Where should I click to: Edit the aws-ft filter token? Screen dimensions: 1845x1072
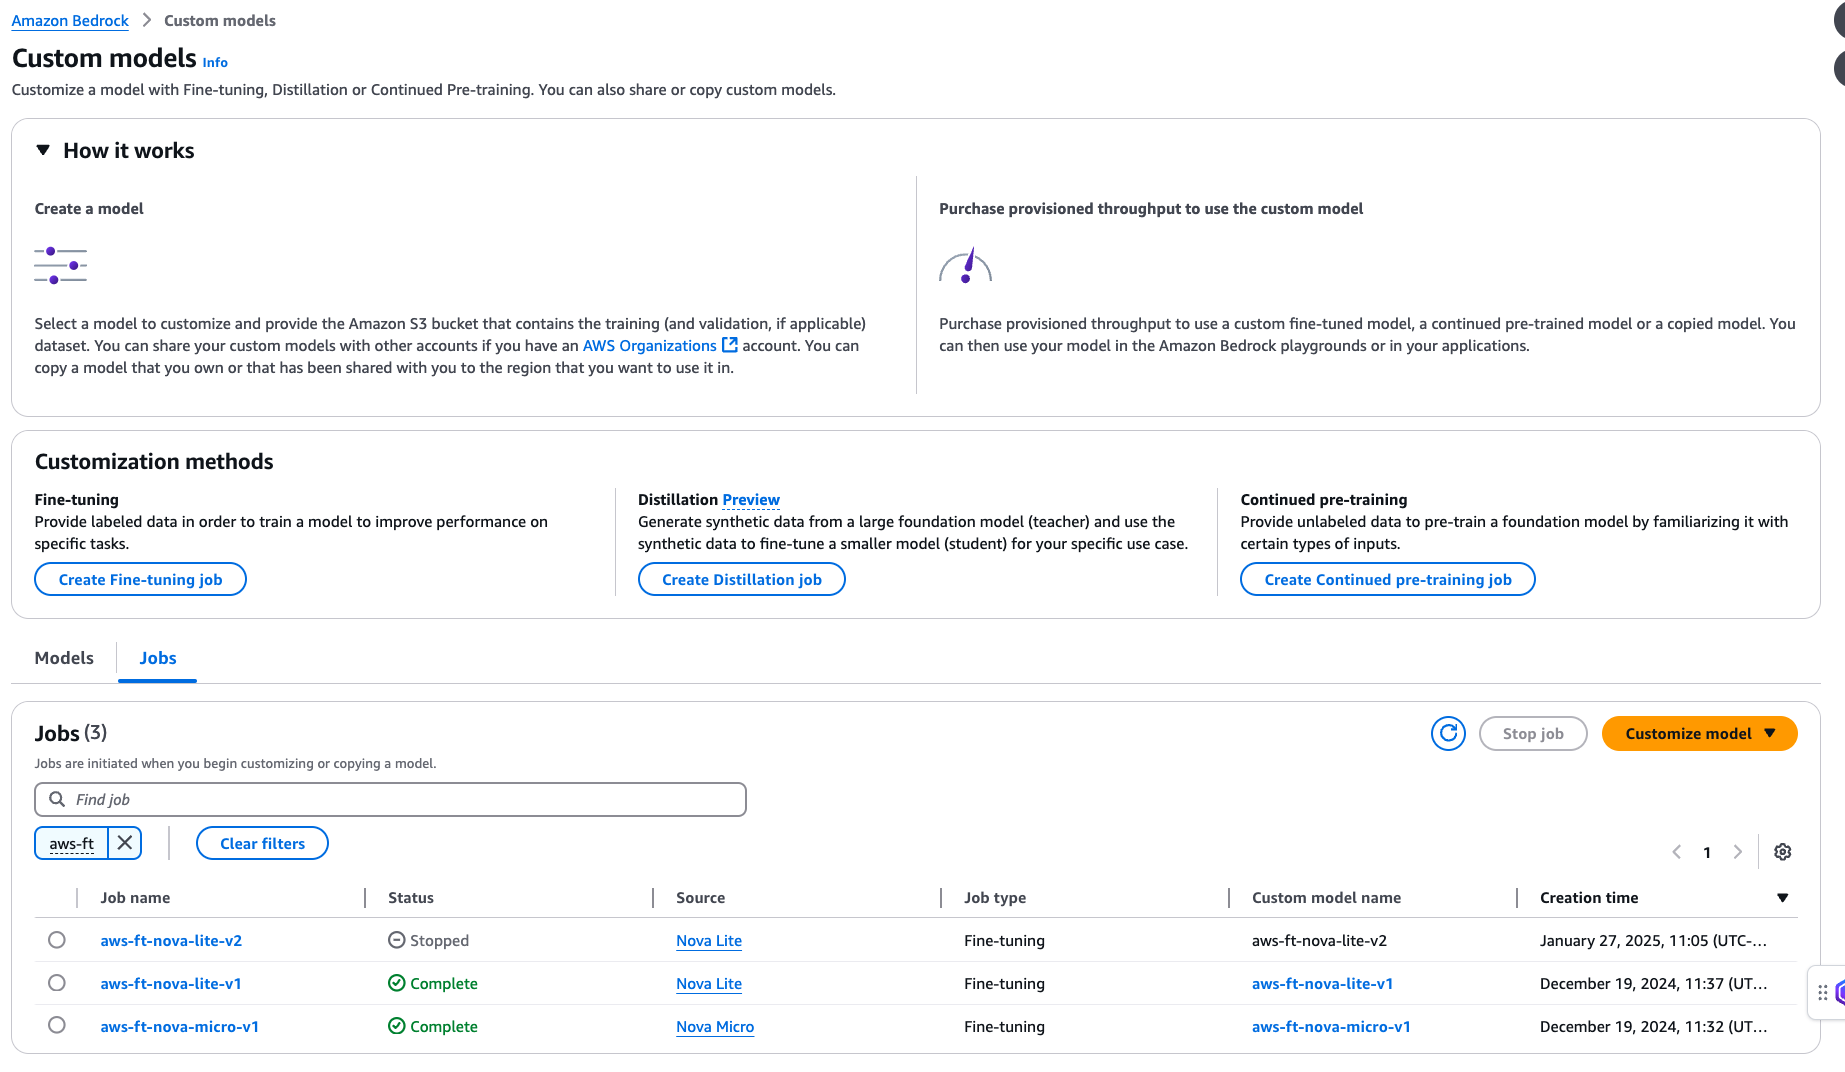[x=72, y=843]
